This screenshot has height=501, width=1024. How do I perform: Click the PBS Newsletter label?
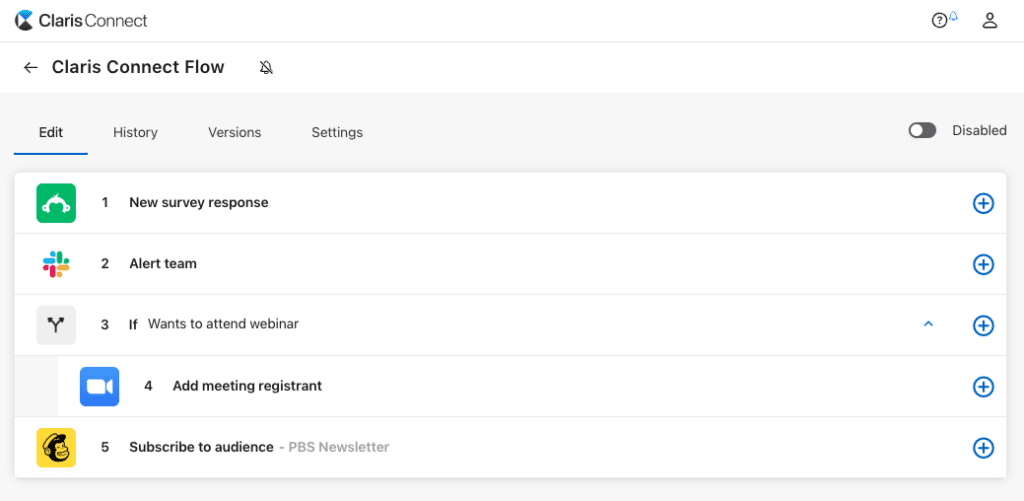(x=339, y=447)
